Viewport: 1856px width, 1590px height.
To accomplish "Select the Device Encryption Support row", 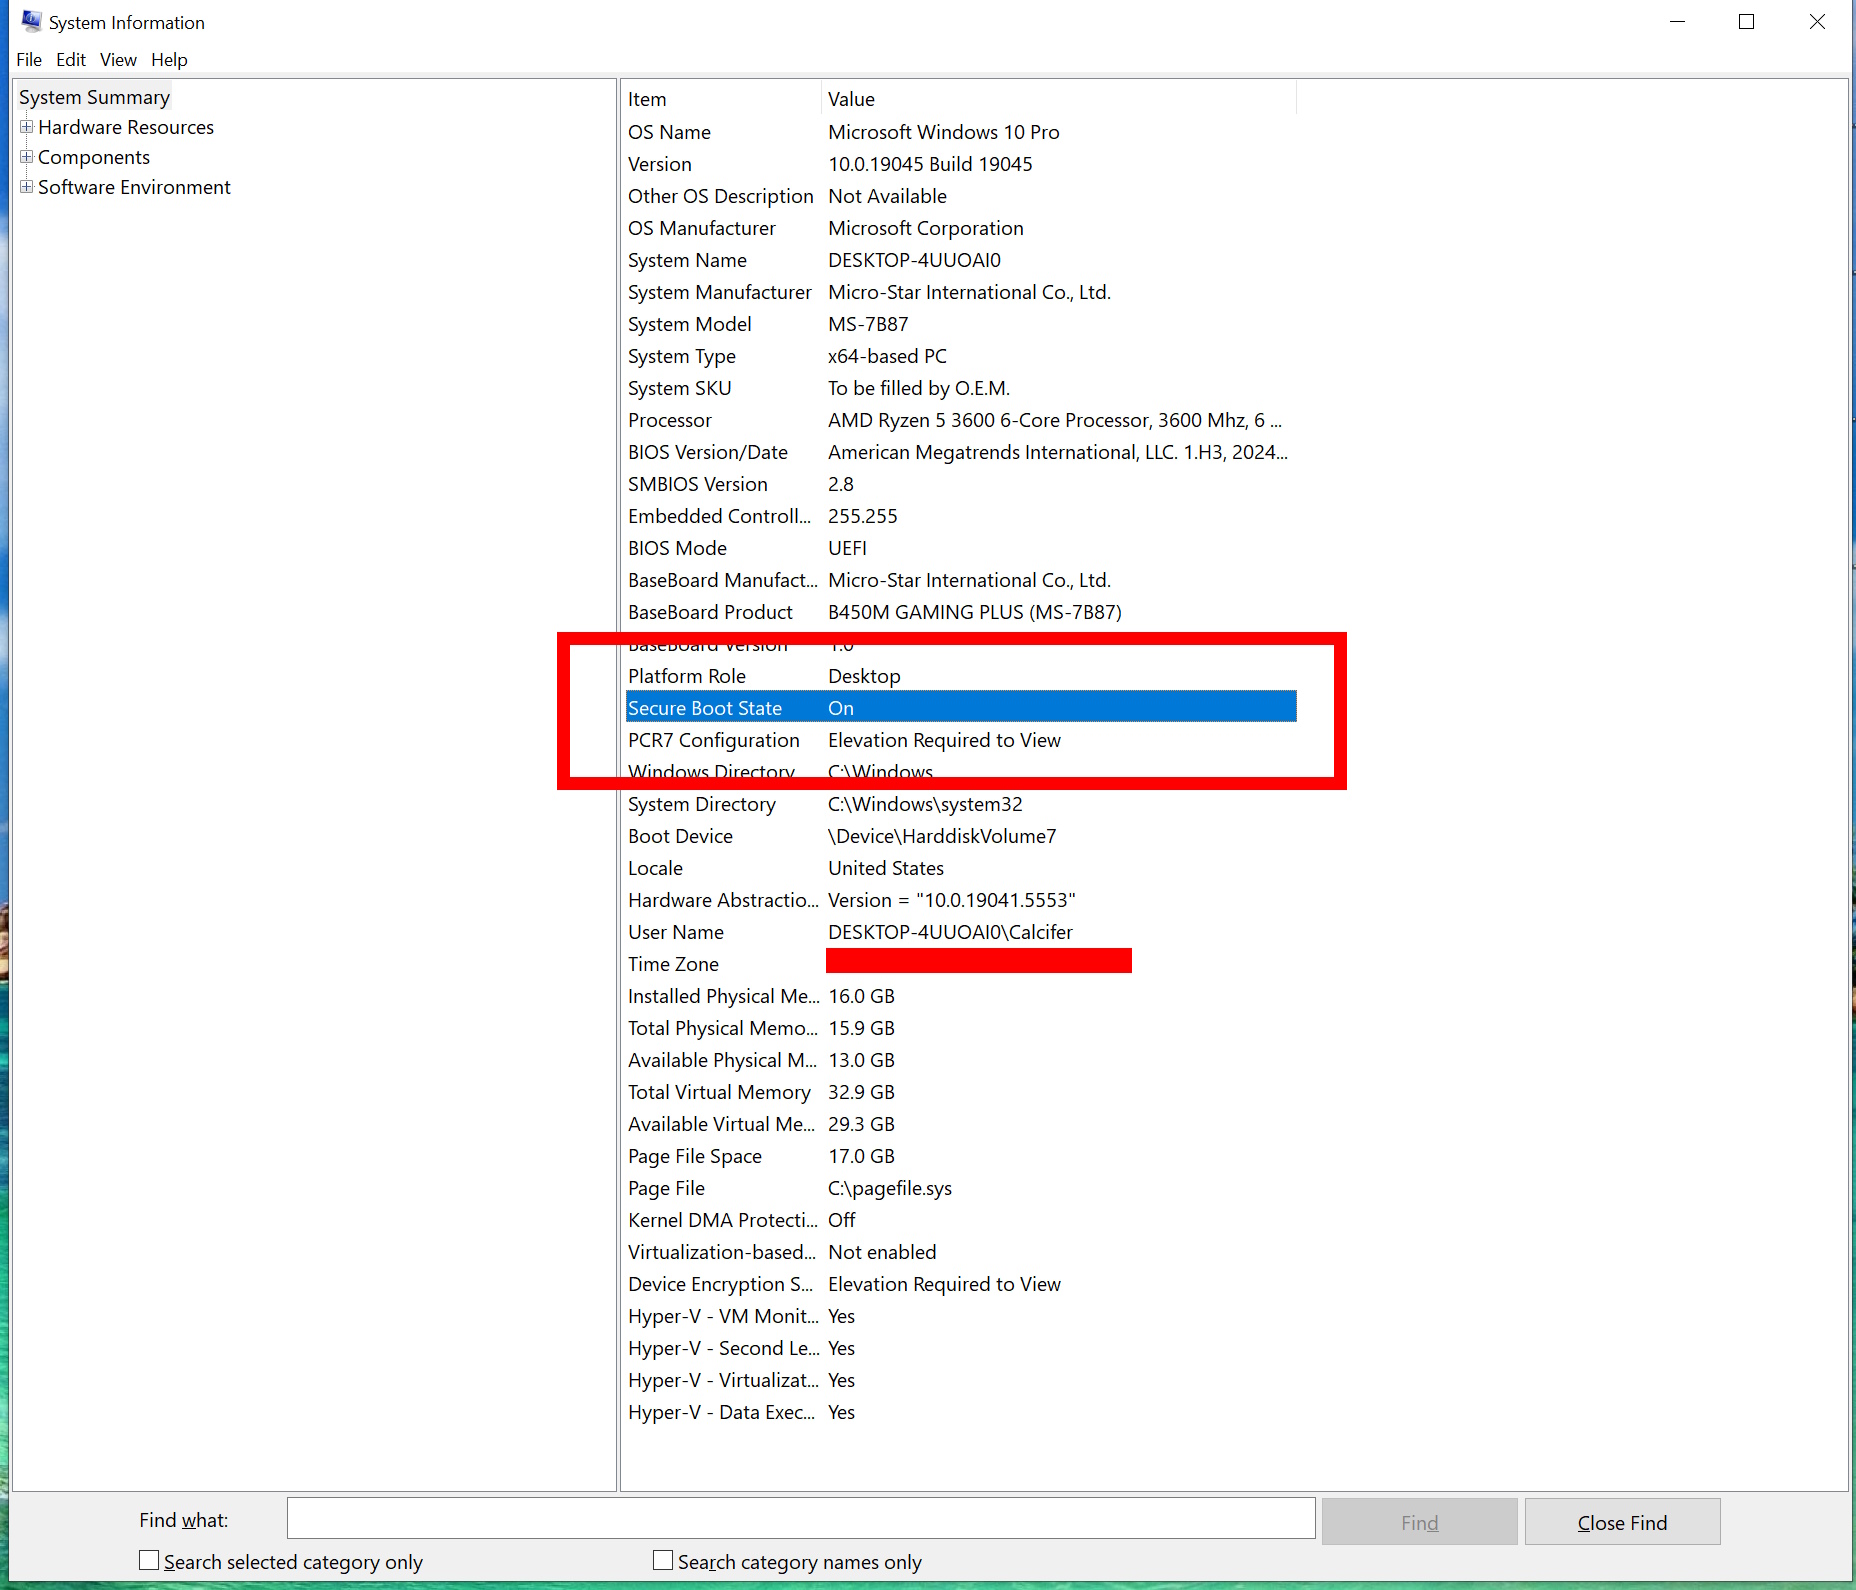I will (961, 1284).
